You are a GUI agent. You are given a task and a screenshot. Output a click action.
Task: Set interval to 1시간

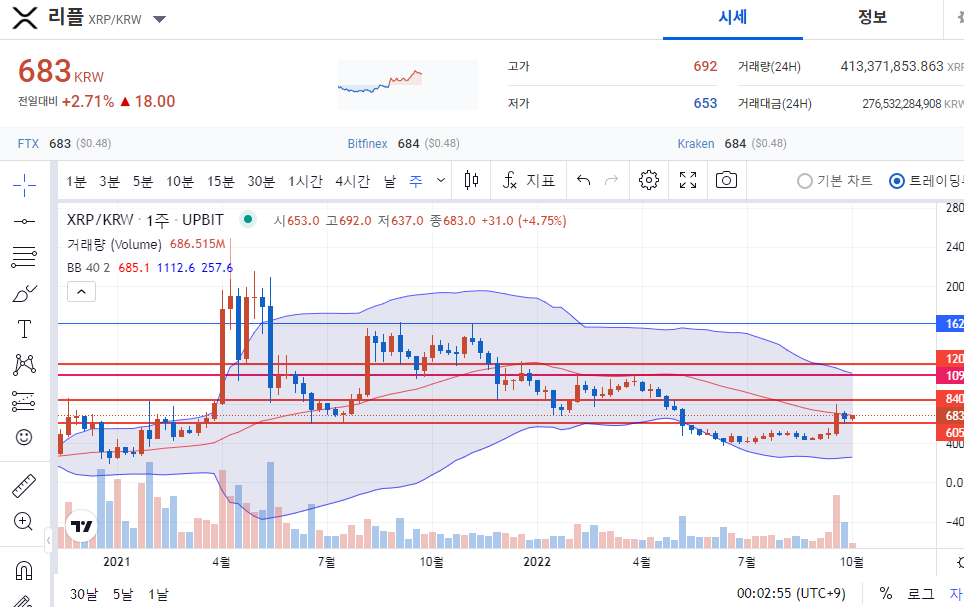tap(306, 181)
